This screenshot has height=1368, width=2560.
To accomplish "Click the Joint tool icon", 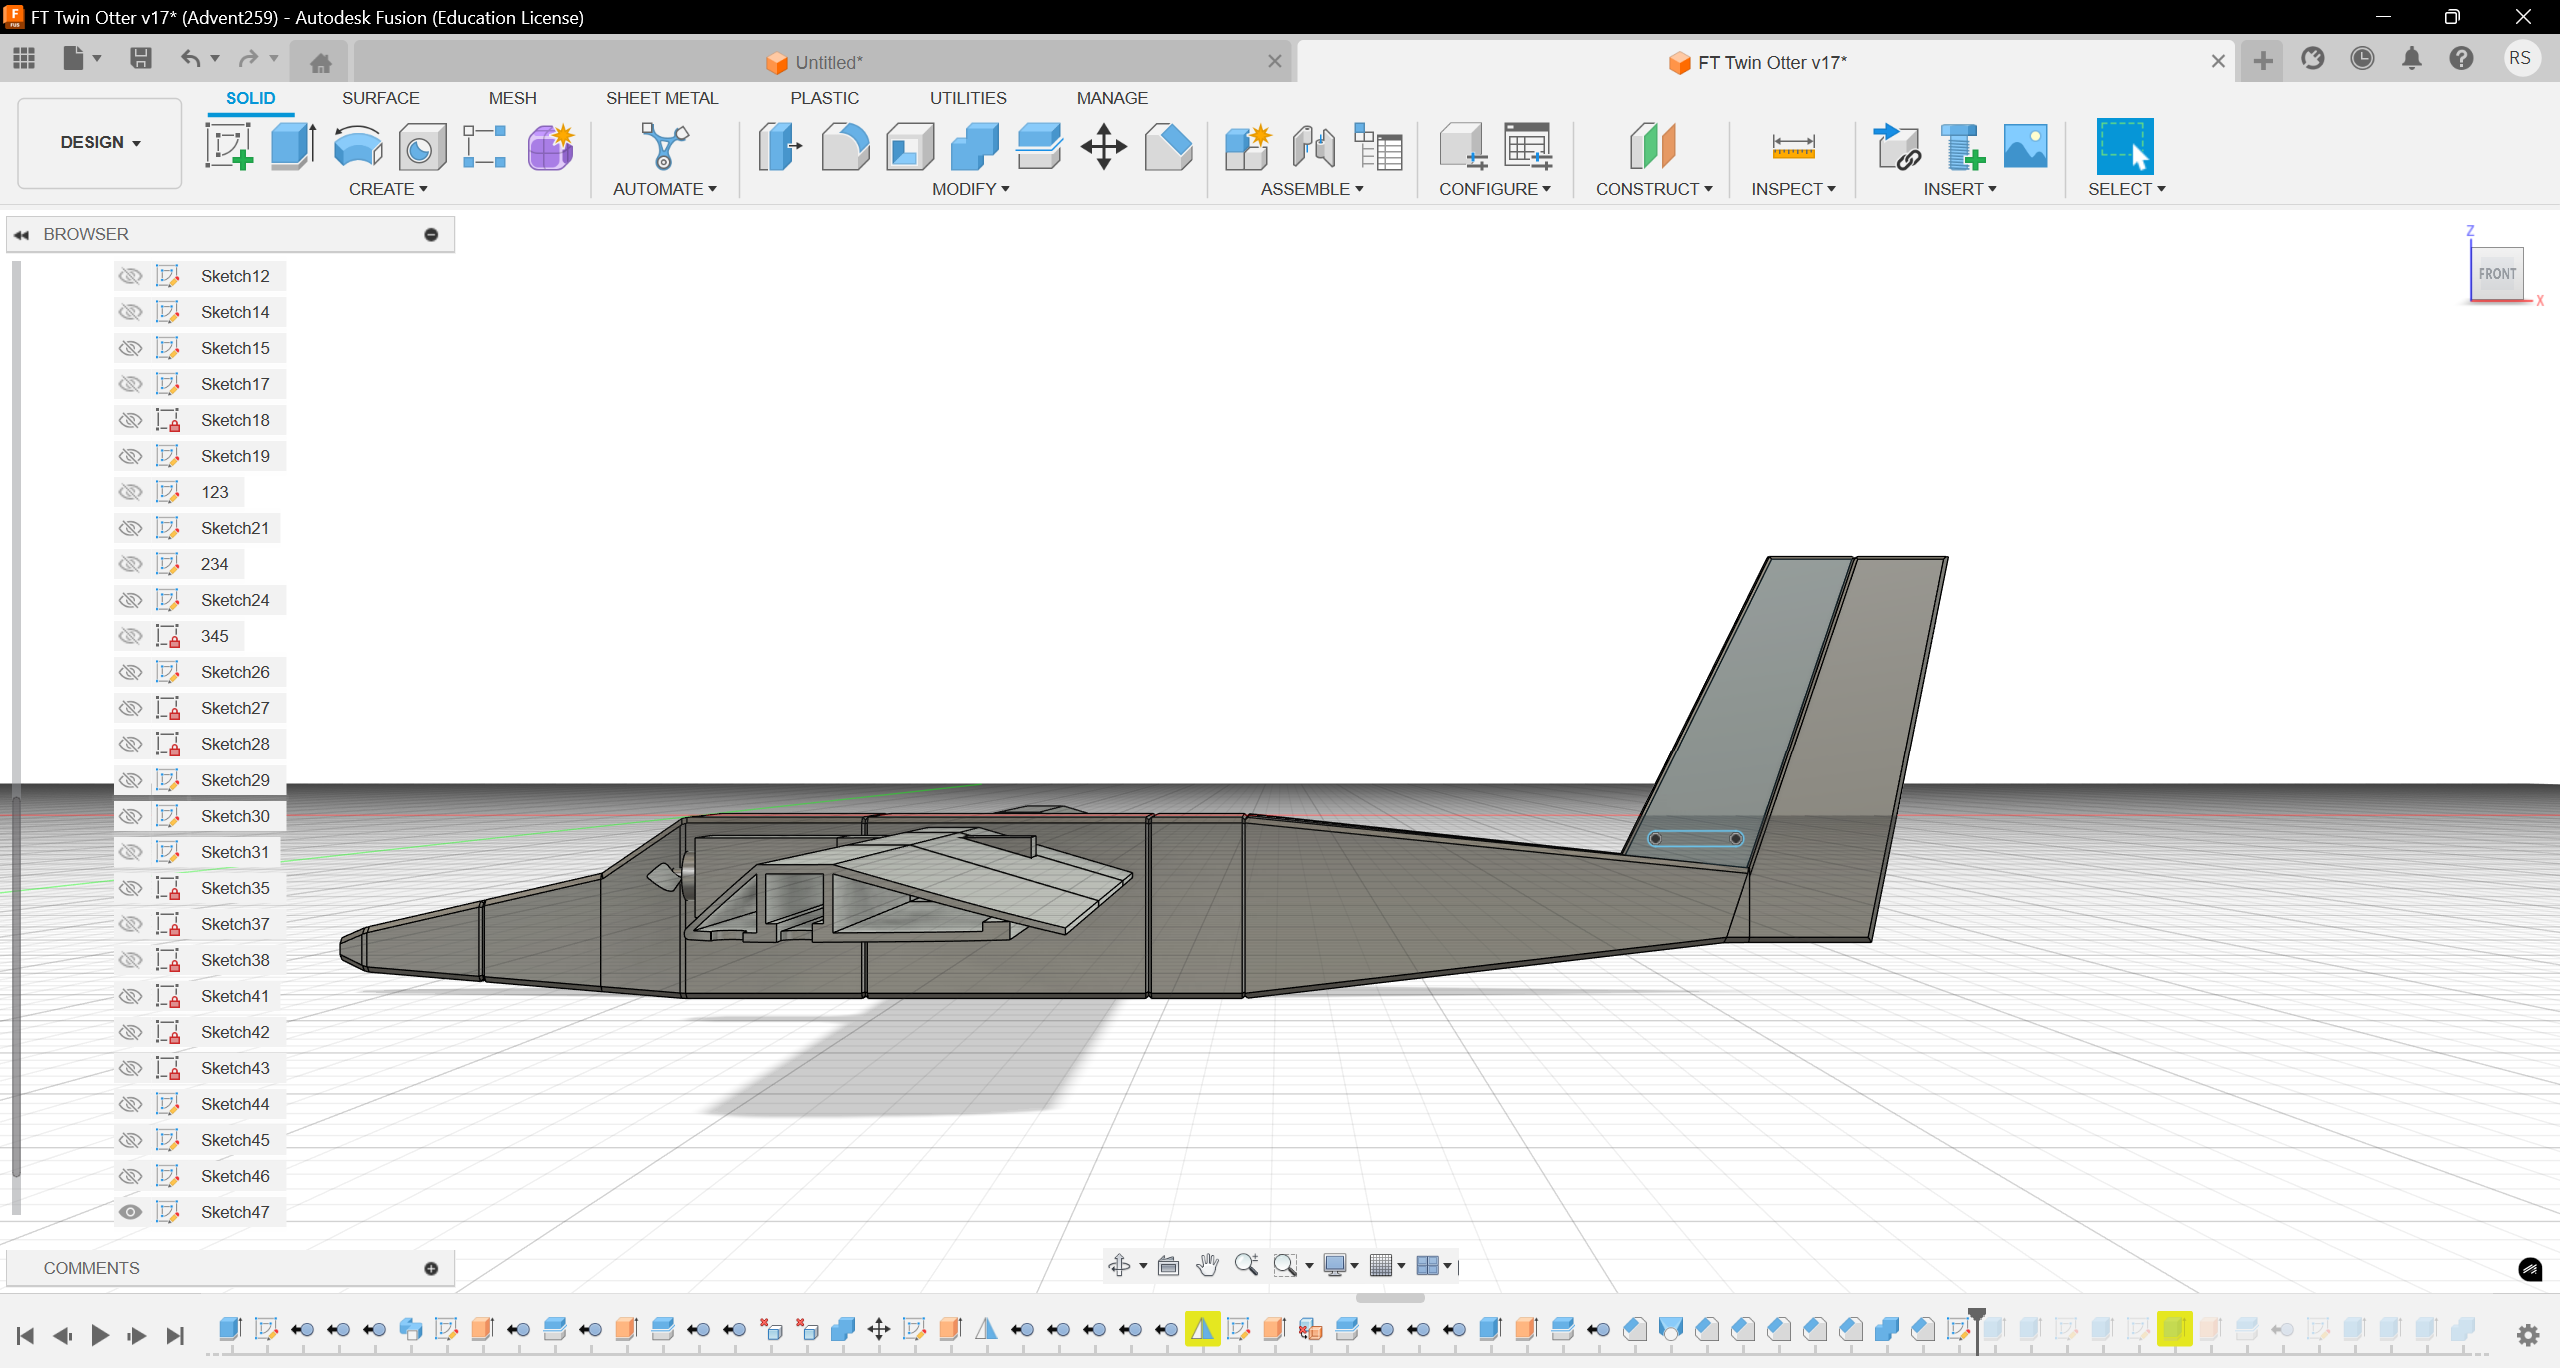I will click(x=1313, y=146).
